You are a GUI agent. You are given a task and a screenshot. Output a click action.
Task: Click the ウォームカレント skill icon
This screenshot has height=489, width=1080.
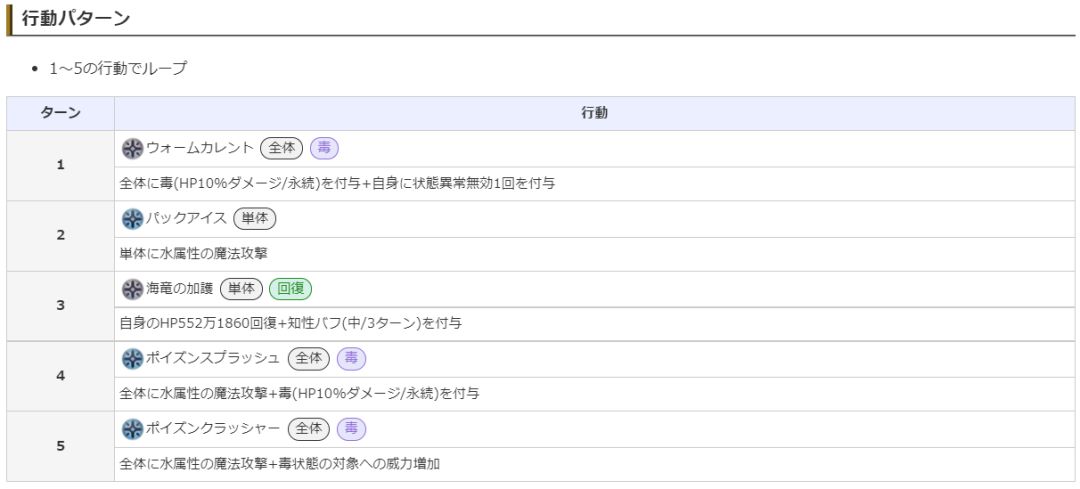point(132,149)
